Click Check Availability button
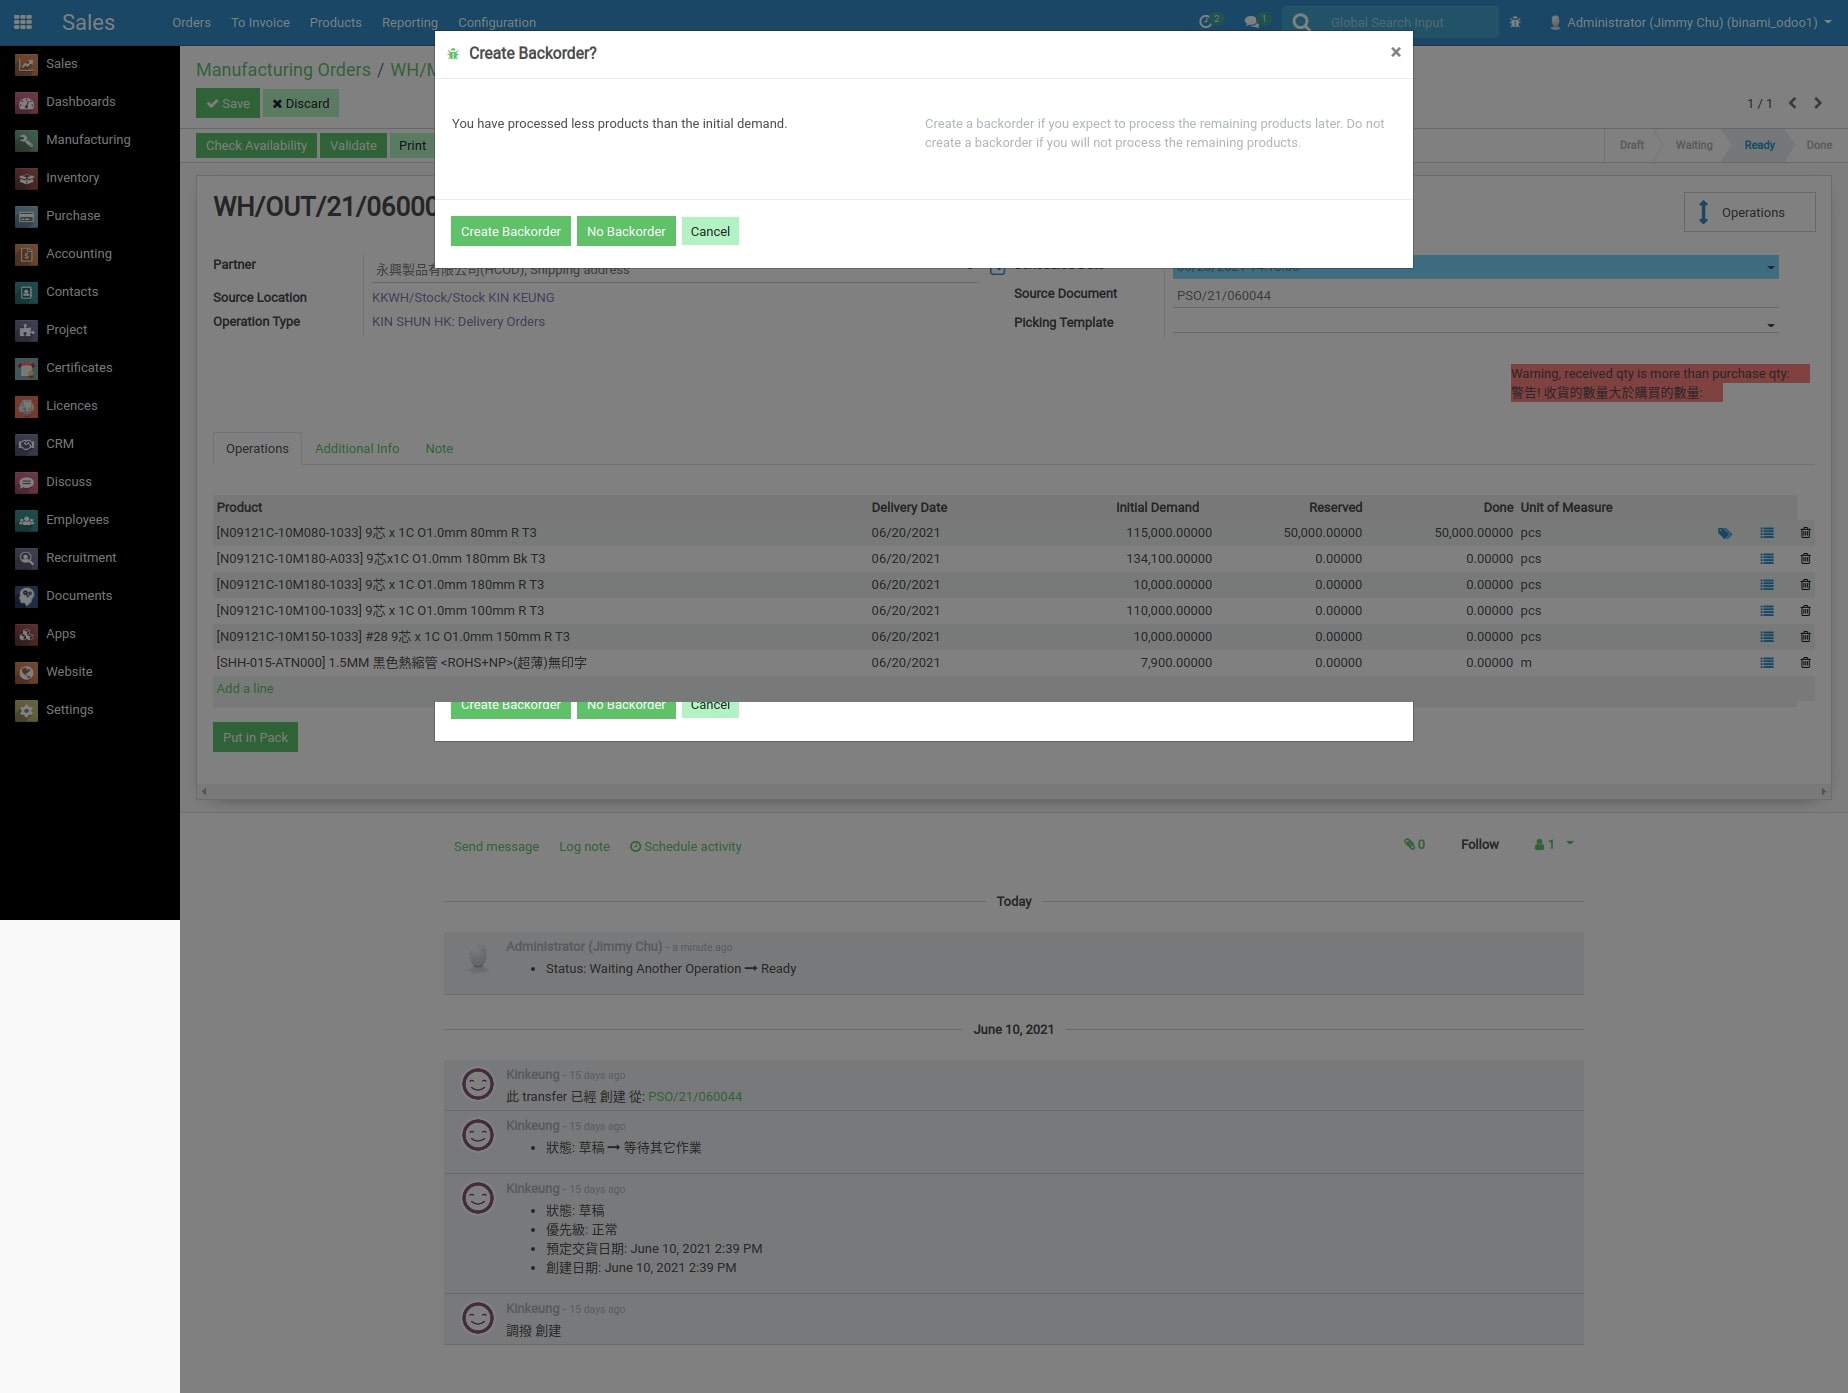Image resolution: width=1848 pixels, height=1393 pixels. pos(256,145)
